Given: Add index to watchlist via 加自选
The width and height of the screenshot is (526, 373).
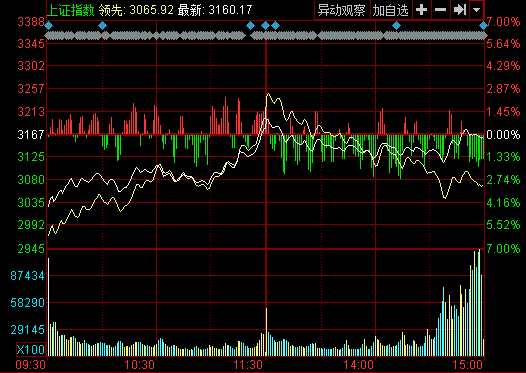Looking at the screenshot, I should (390, 10).
